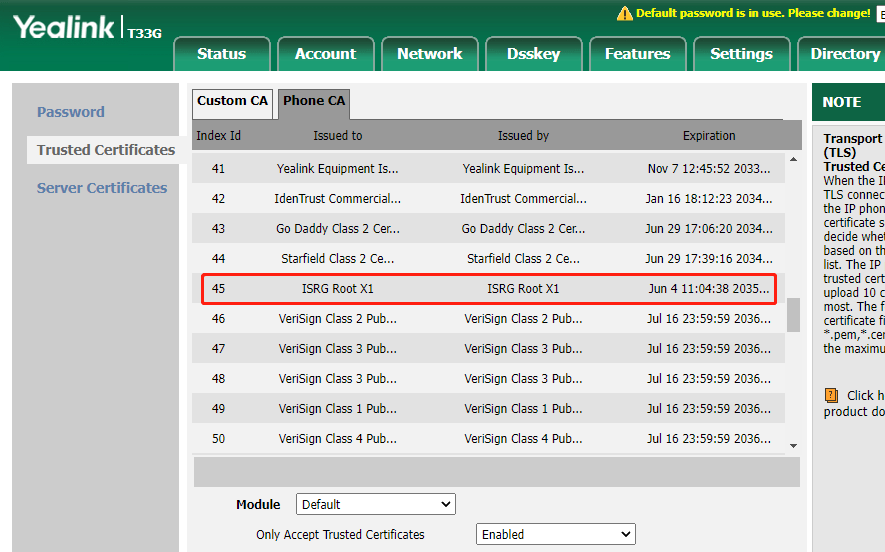Open the Dsskey tab
885x552 pixels.
click(x=533, y=54)
